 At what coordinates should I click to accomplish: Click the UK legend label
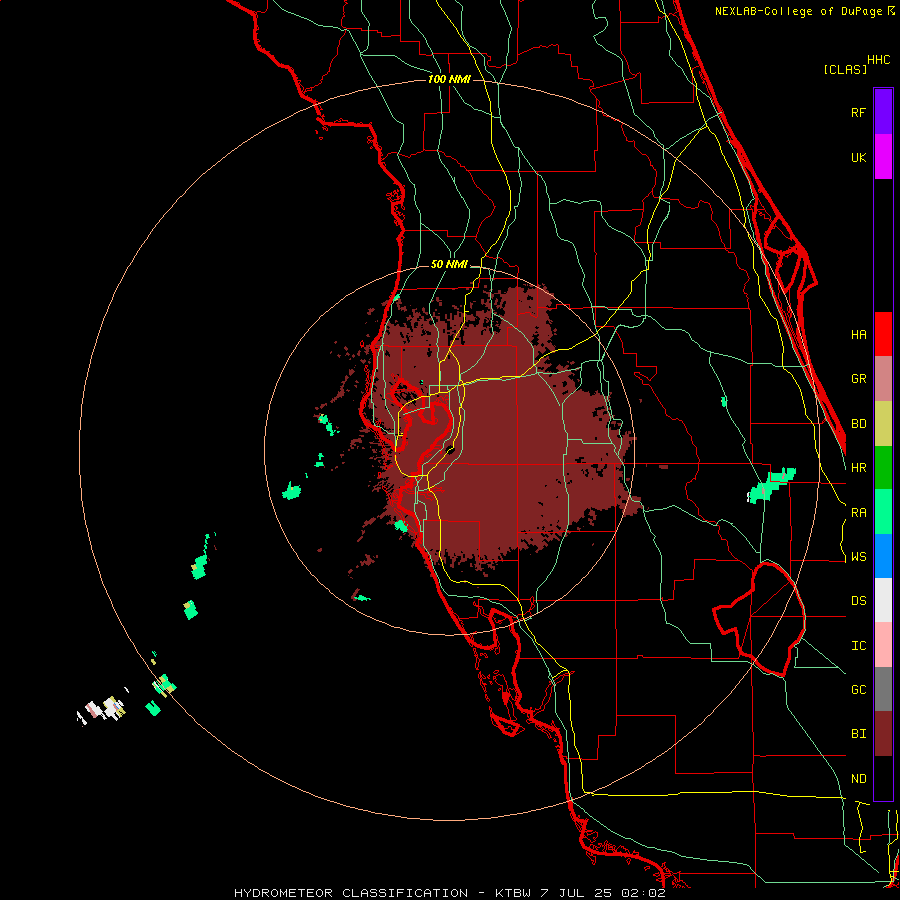point(858,157)
